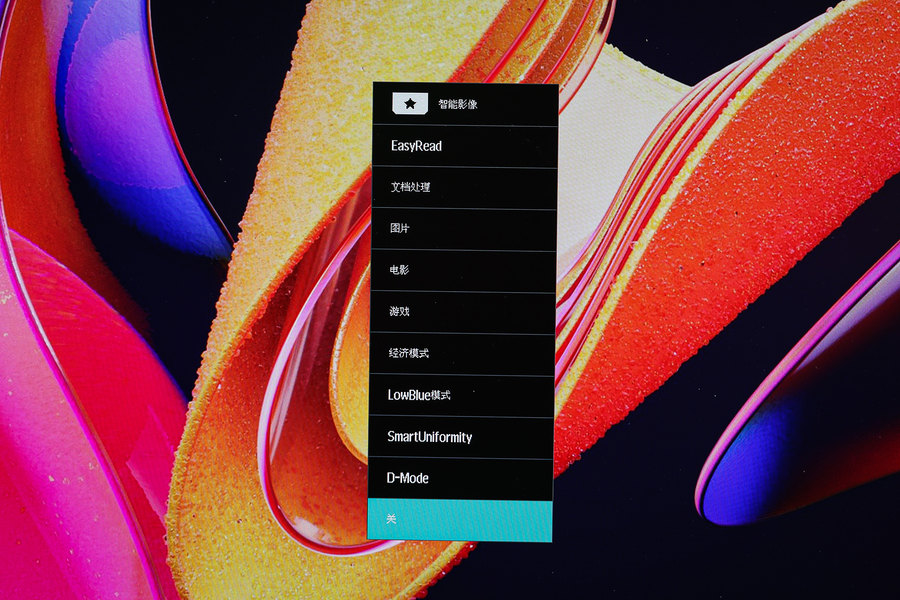Choose the EasyRead picture mode

[416, 146]
